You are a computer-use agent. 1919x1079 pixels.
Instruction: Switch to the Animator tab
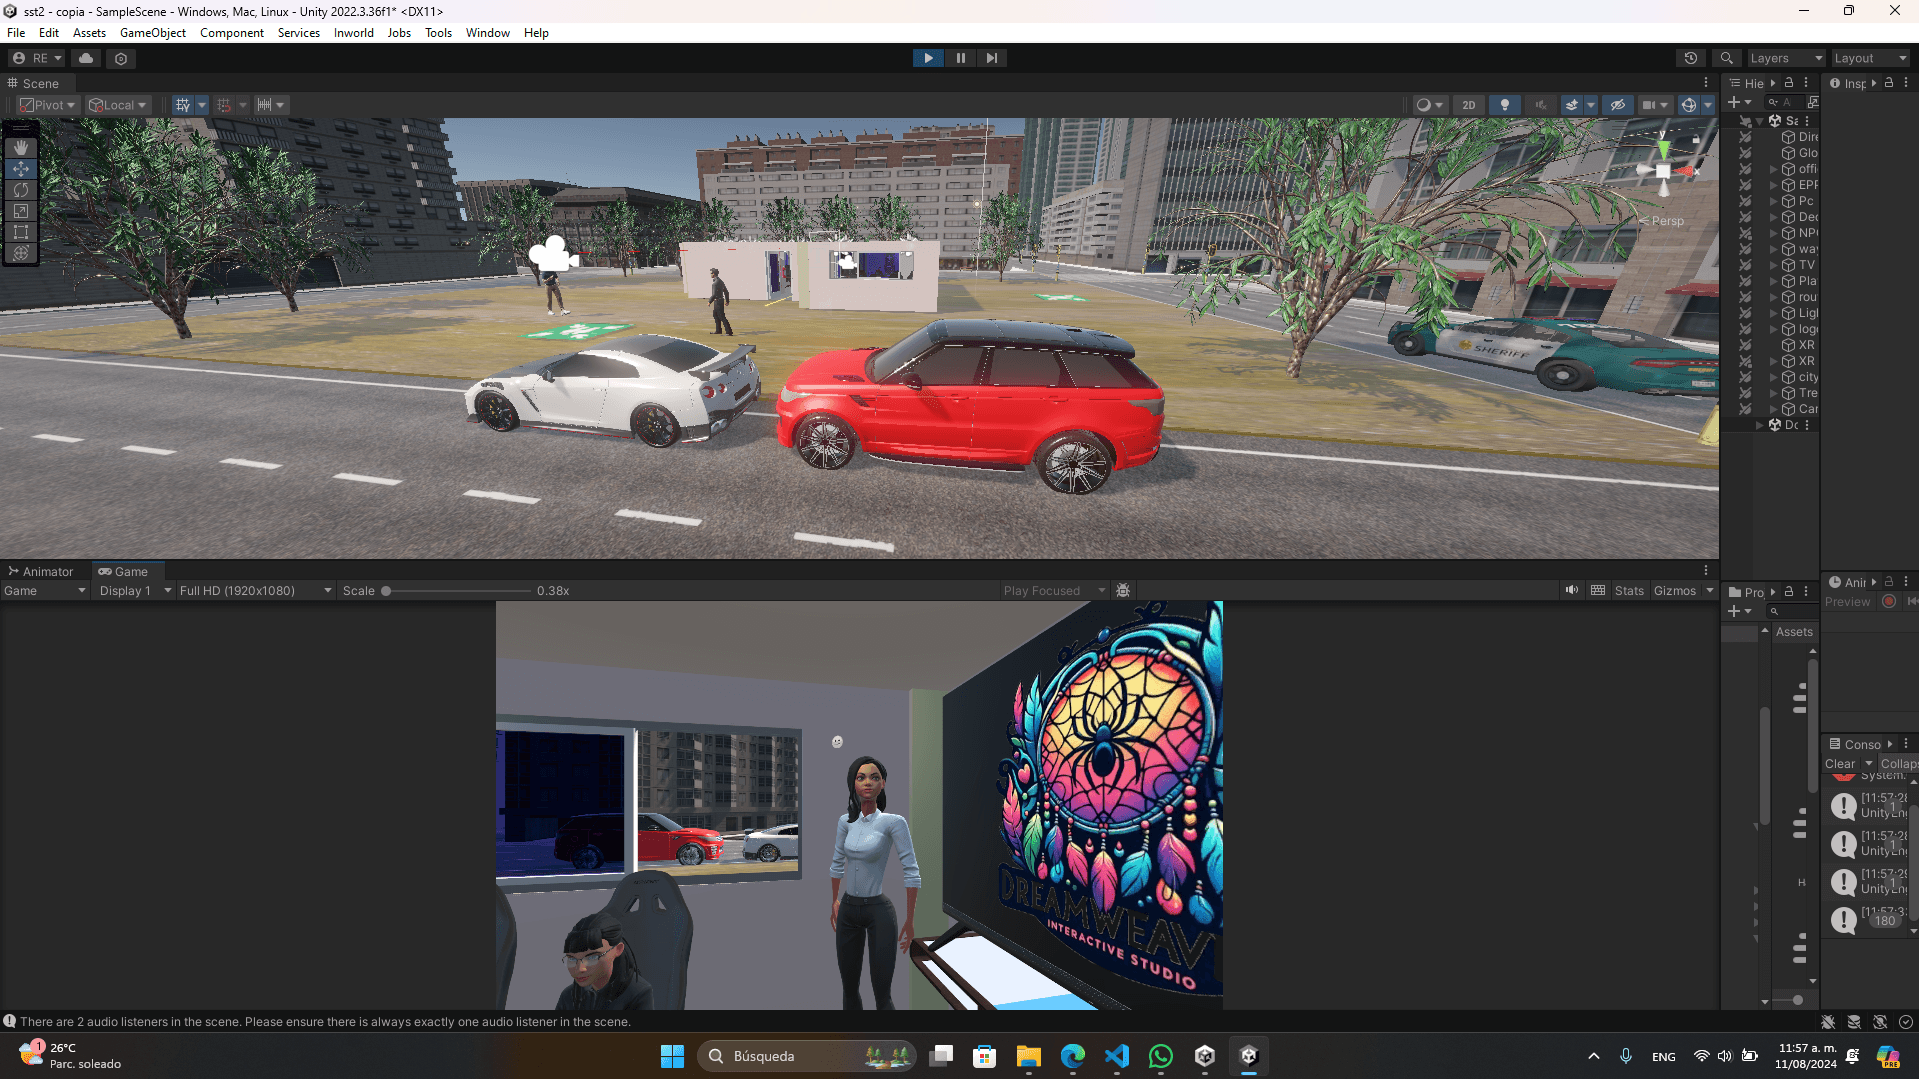pyautogui.click(x=41, y=572)
